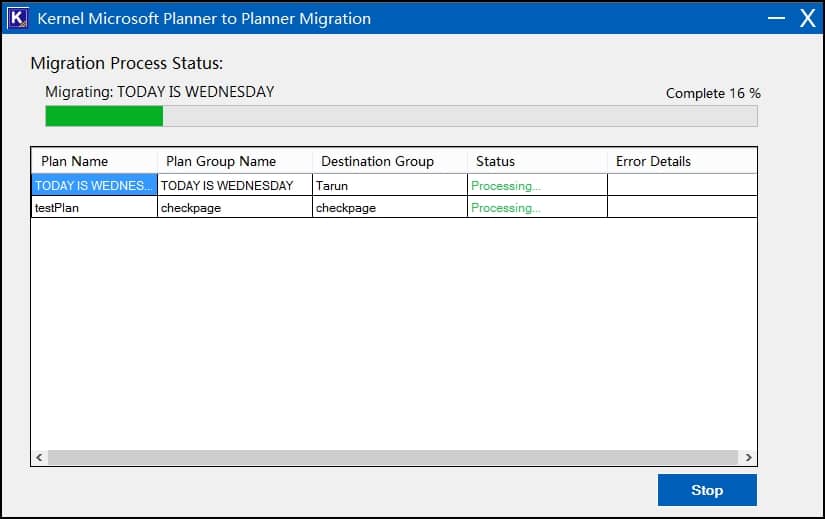Click the checkpage destination group cell
Screen dimensions: 825x519
point(389,207)
